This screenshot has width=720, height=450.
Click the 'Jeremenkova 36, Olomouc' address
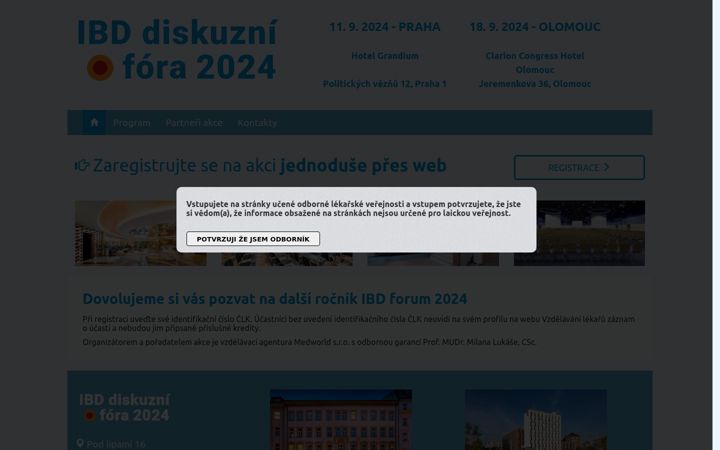point(535,84)
